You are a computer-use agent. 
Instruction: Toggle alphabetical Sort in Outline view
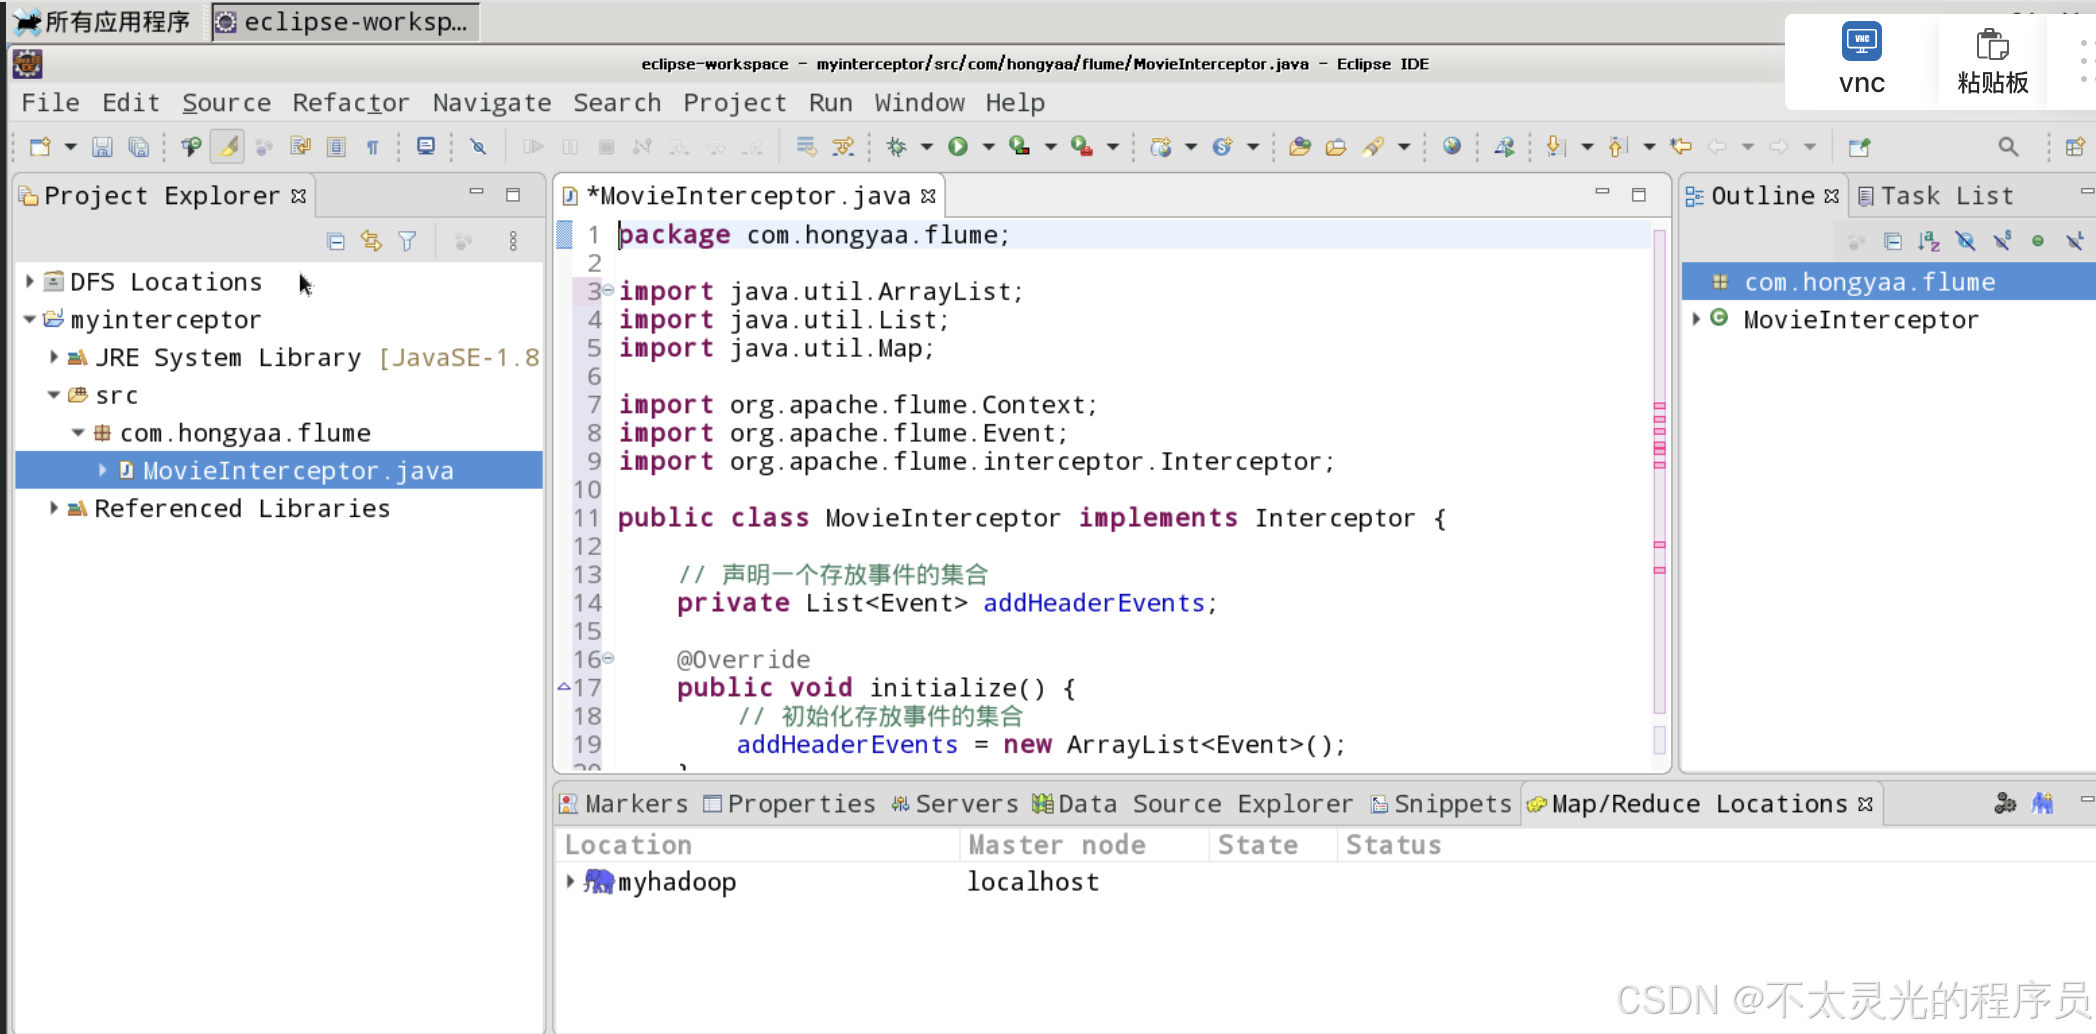pyautogui.click(x=1929, y=241)
